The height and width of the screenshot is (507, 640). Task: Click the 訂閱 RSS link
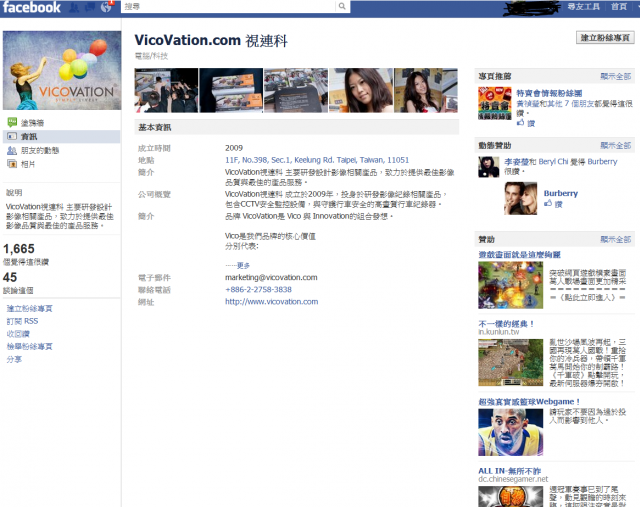coord(22,321)
